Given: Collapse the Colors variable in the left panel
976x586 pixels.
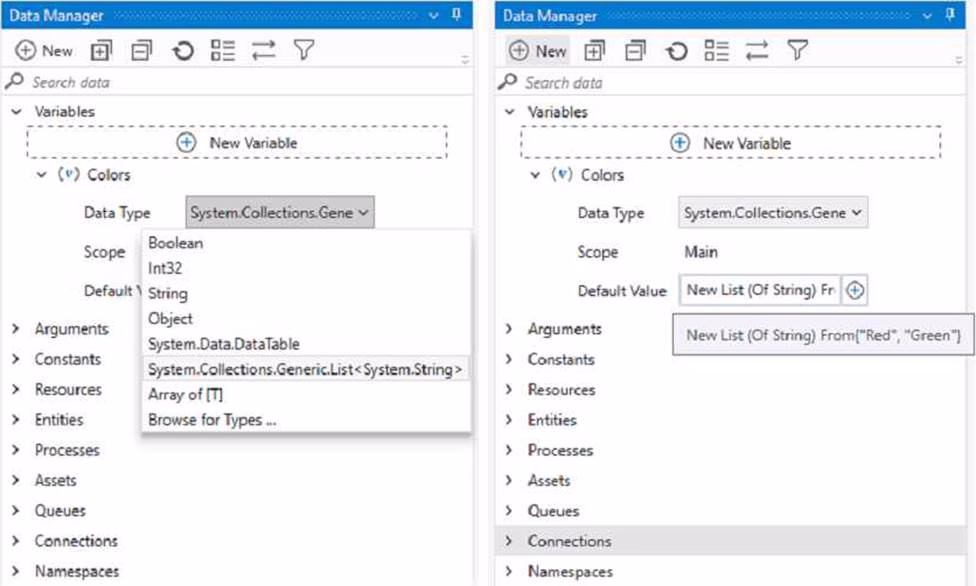Looking at the screenshot, I should point(42,175).
